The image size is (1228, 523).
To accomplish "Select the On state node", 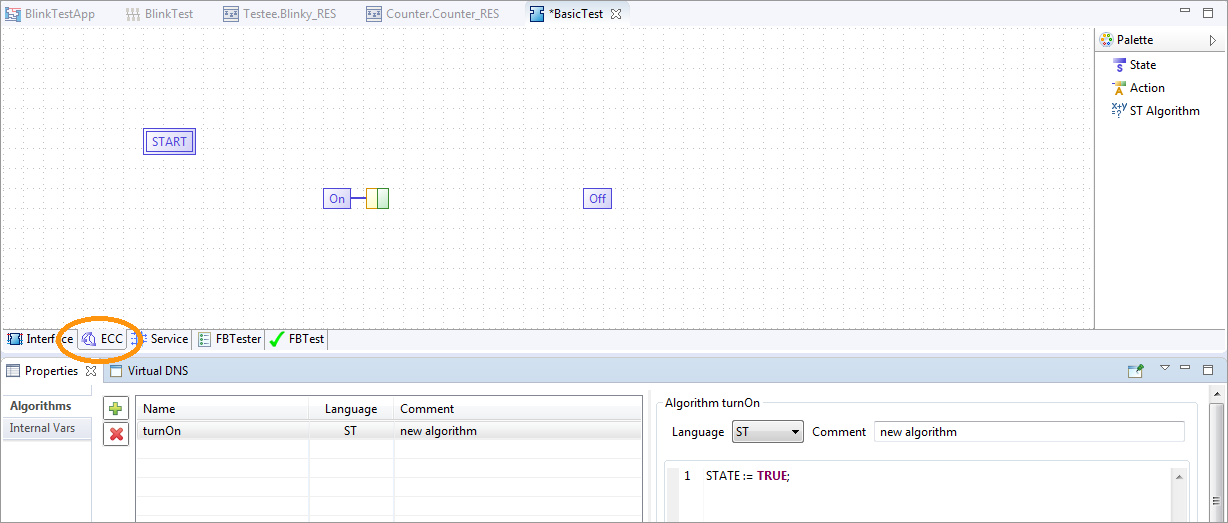I will [x=337, y=199].
